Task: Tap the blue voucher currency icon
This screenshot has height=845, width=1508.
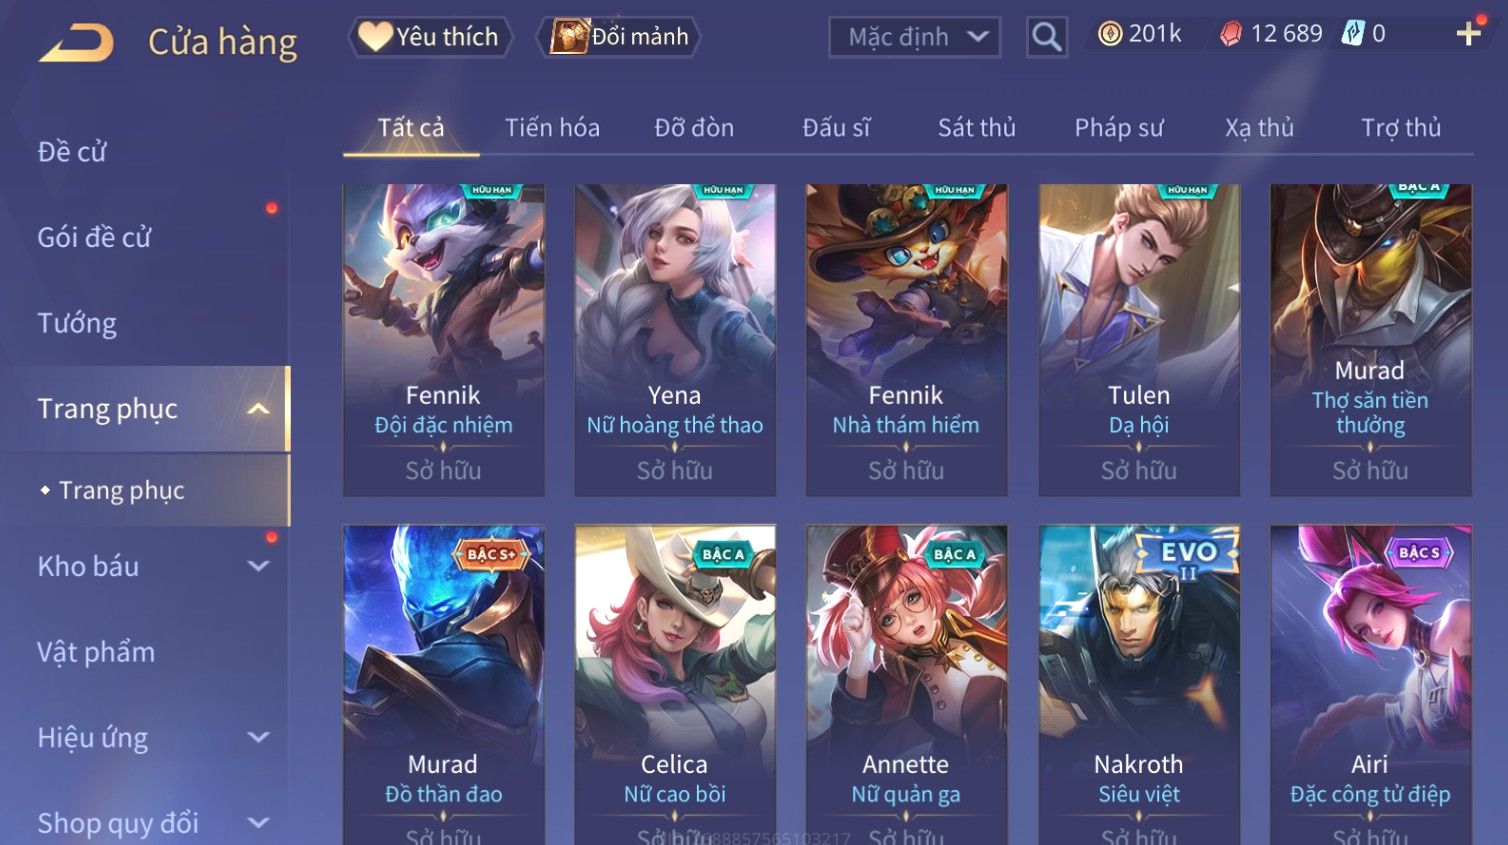Action: tap(1352, 34)
